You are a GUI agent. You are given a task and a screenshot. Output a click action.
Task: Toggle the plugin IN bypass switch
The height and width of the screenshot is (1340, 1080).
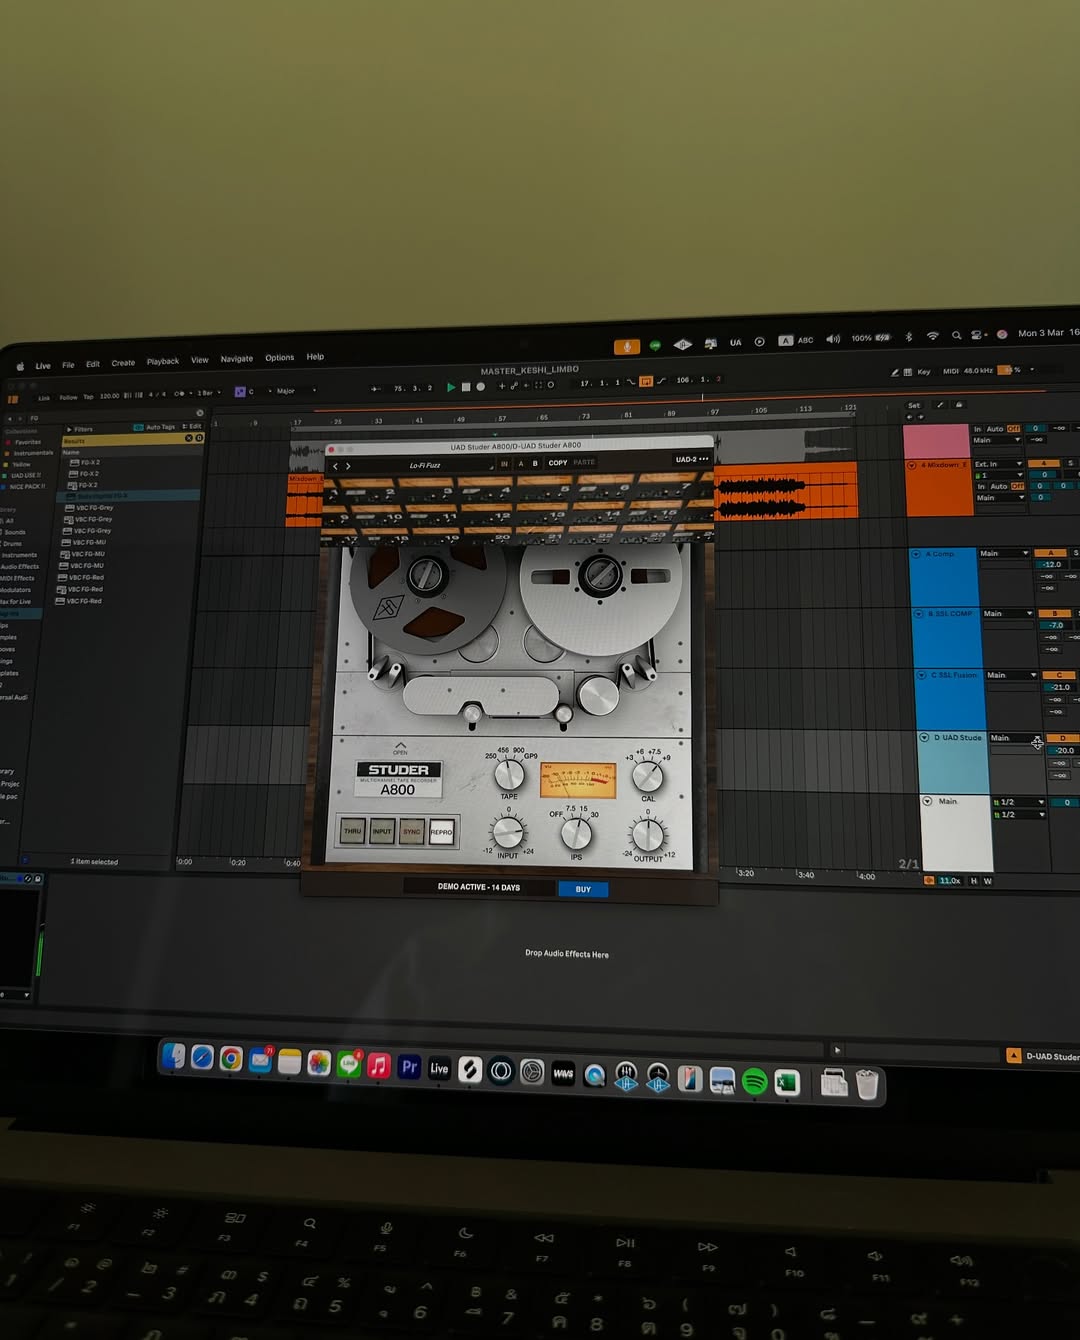coord(504,464)
